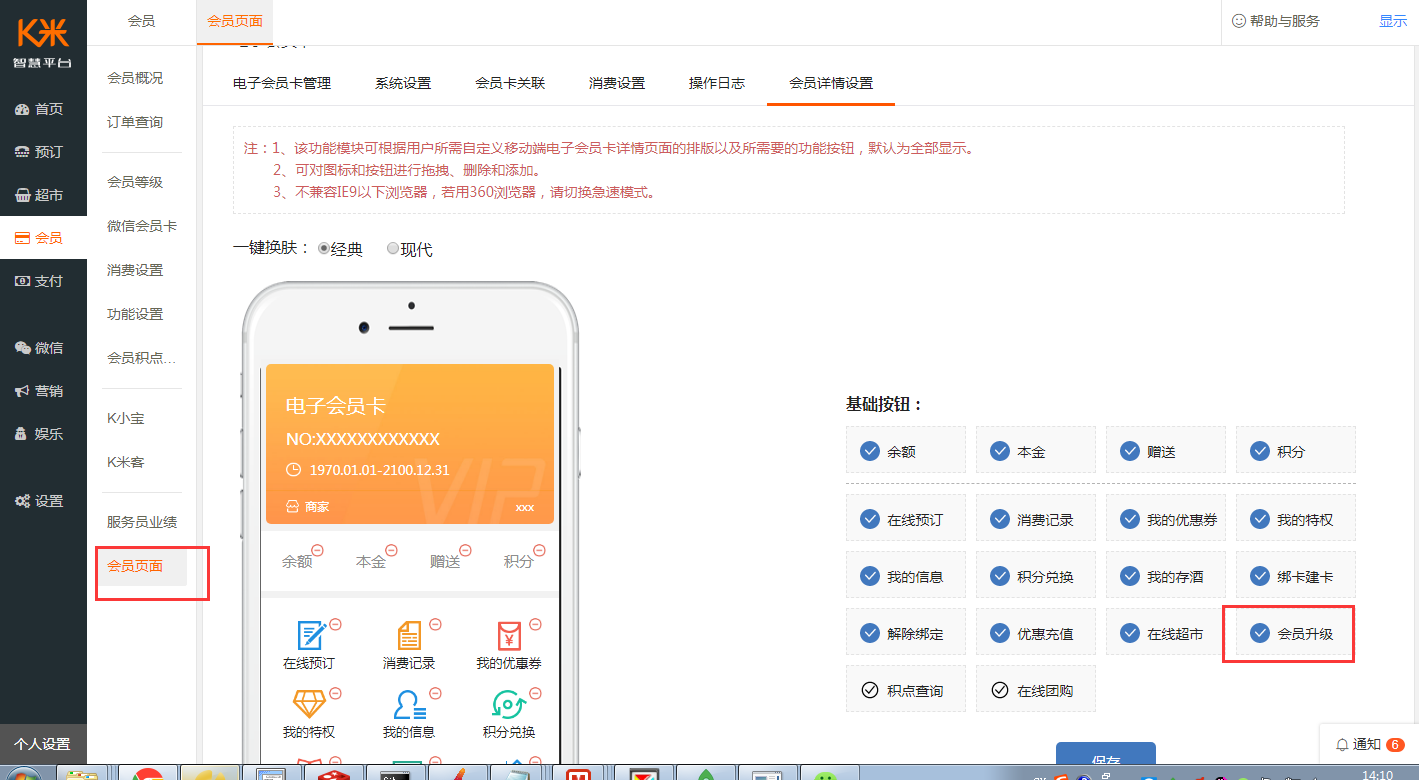Select the 会员详情设置 tab
This screenshot has width=1419, height=780.
(831, 83)
